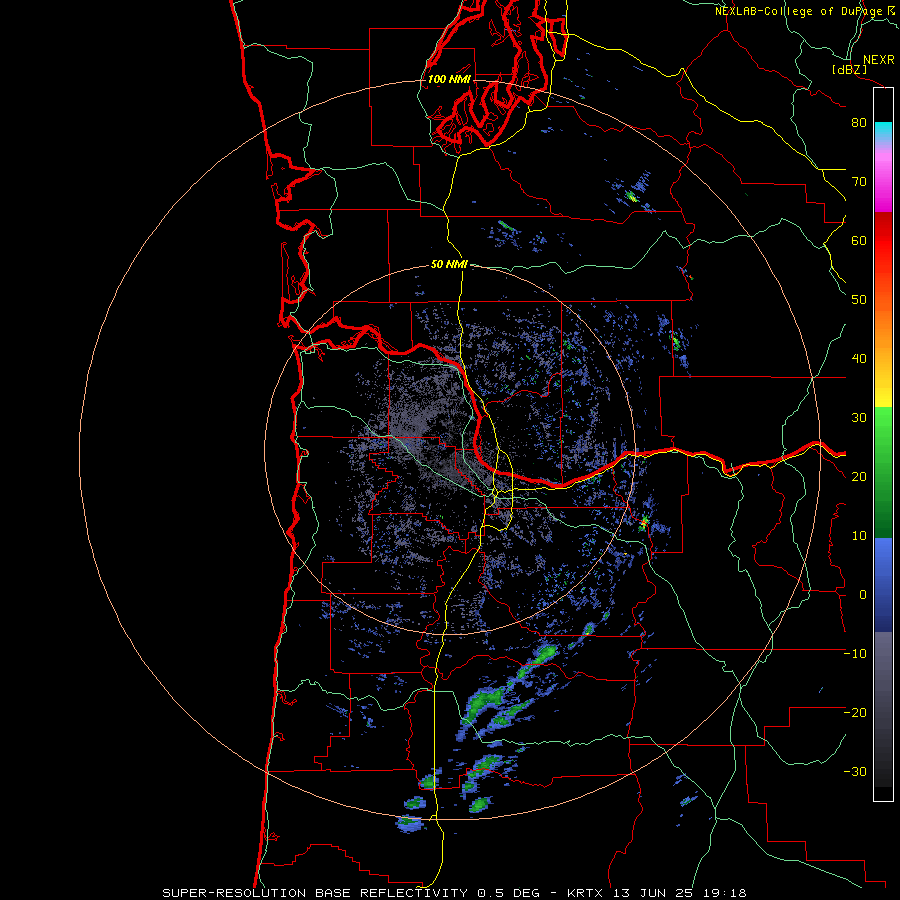This screenshot has height=900, width=900.
Task: Click the "NEXR" label above the color scale
Action: point(878,60)
